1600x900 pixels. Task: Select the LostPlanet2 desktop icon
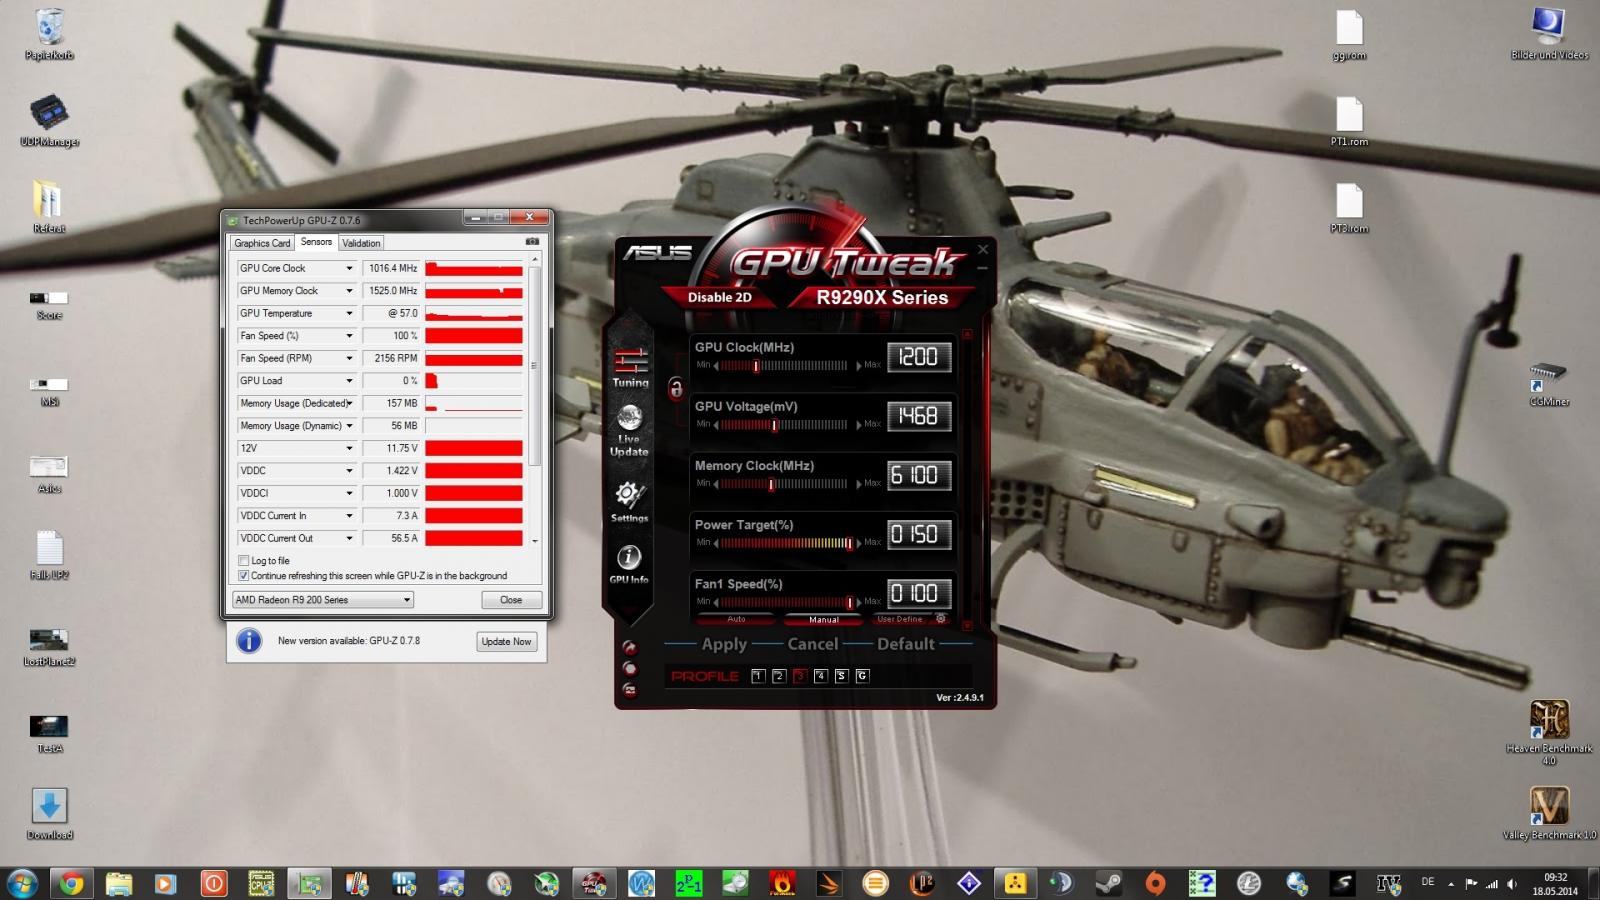pos(49,647)
